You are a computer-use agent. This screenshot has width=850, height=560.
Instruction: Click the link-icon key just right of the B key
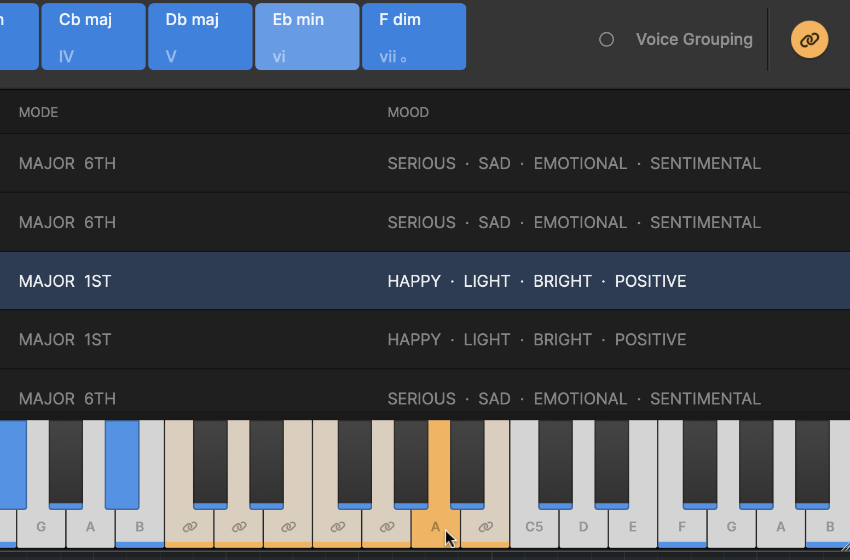[x=189, y=527]
